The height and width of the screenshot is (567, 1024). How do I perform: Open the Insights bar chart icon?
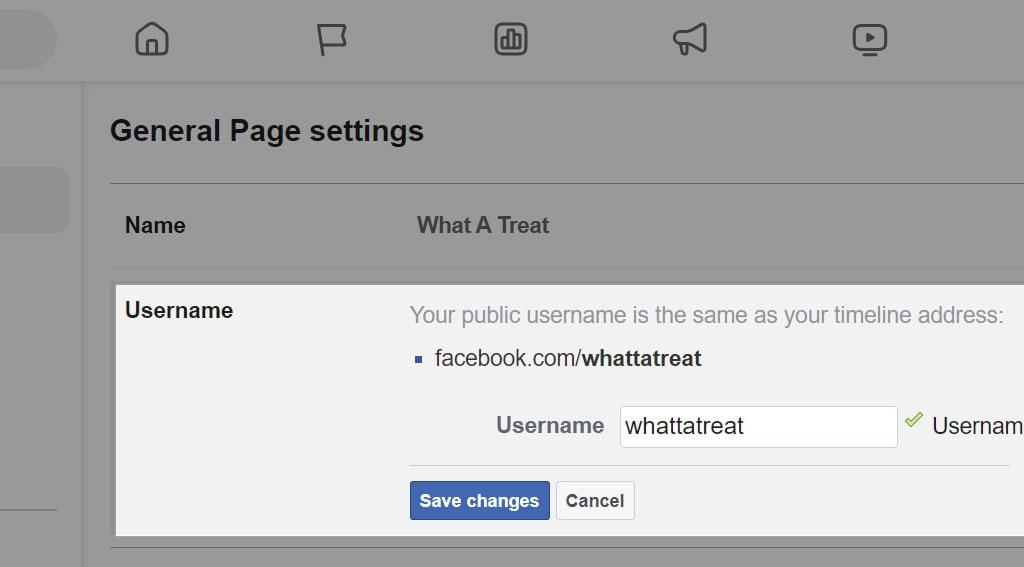pyautogui.click(x=511, y=40)
